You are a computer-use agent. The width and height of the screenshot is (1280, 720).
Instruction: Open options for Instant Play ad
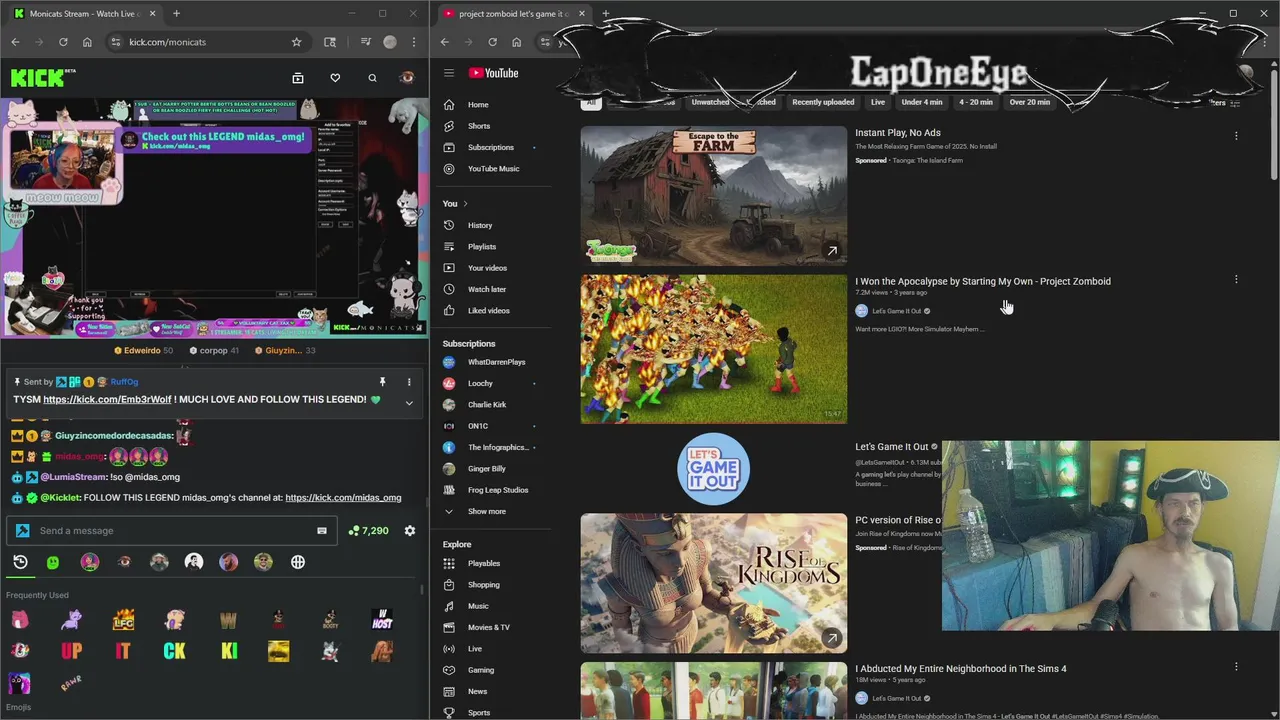1236,135
